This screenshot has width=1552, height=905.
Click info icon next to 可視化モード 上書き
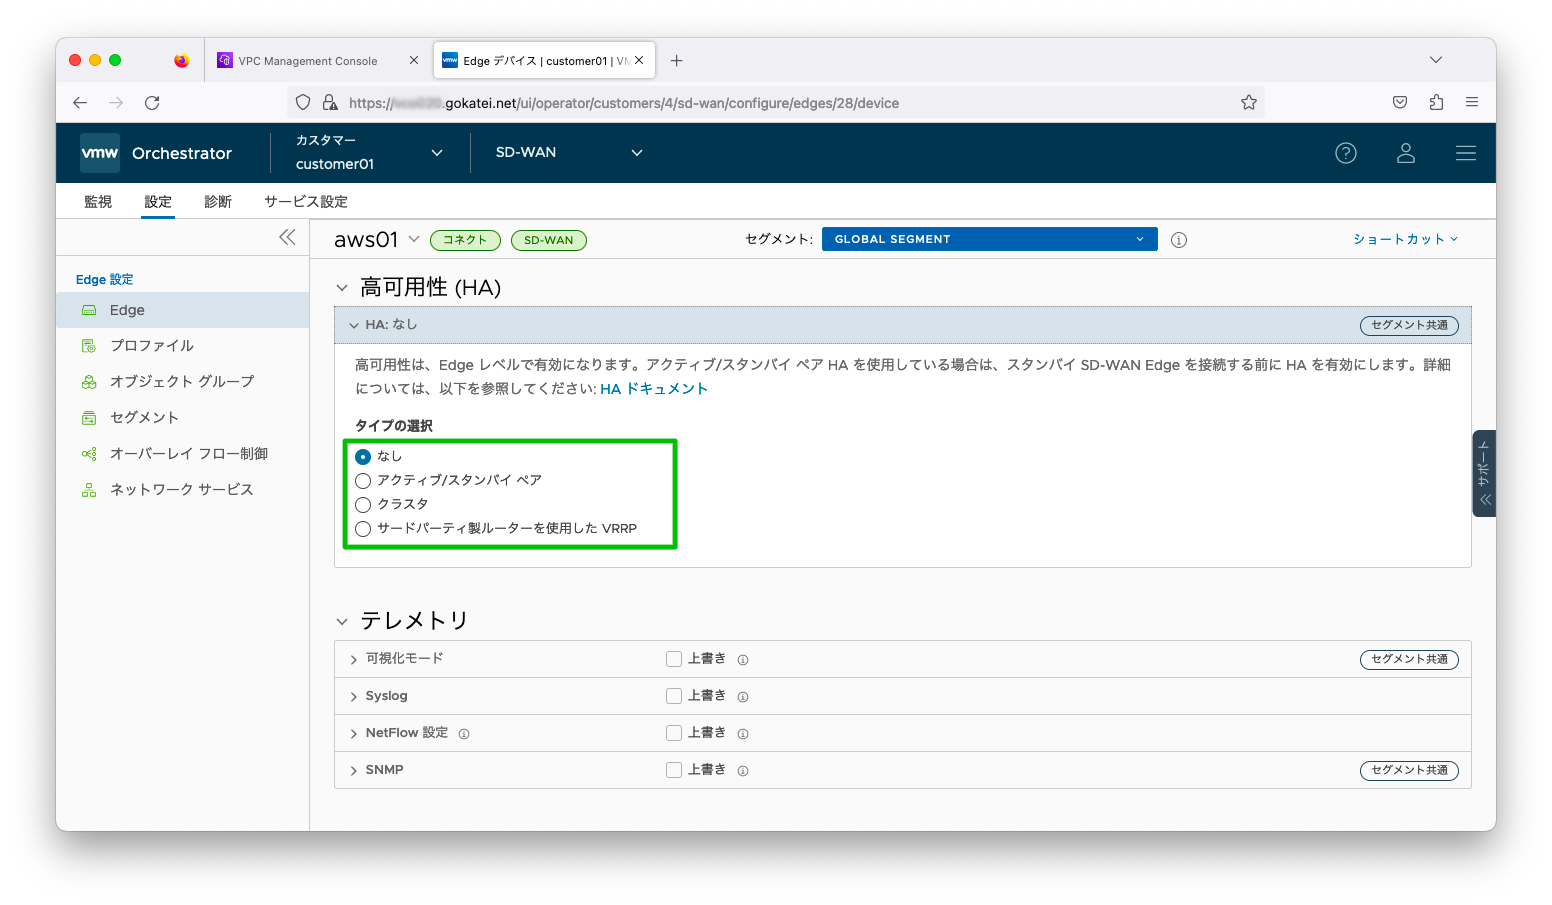click(743, 660)
